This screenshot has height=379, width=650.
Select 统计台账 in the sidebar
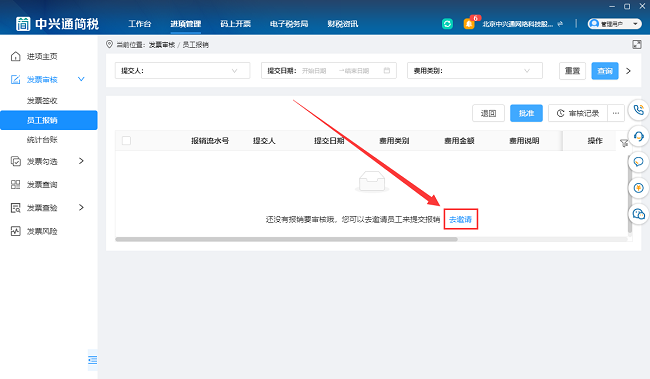[x=42, y=140]
